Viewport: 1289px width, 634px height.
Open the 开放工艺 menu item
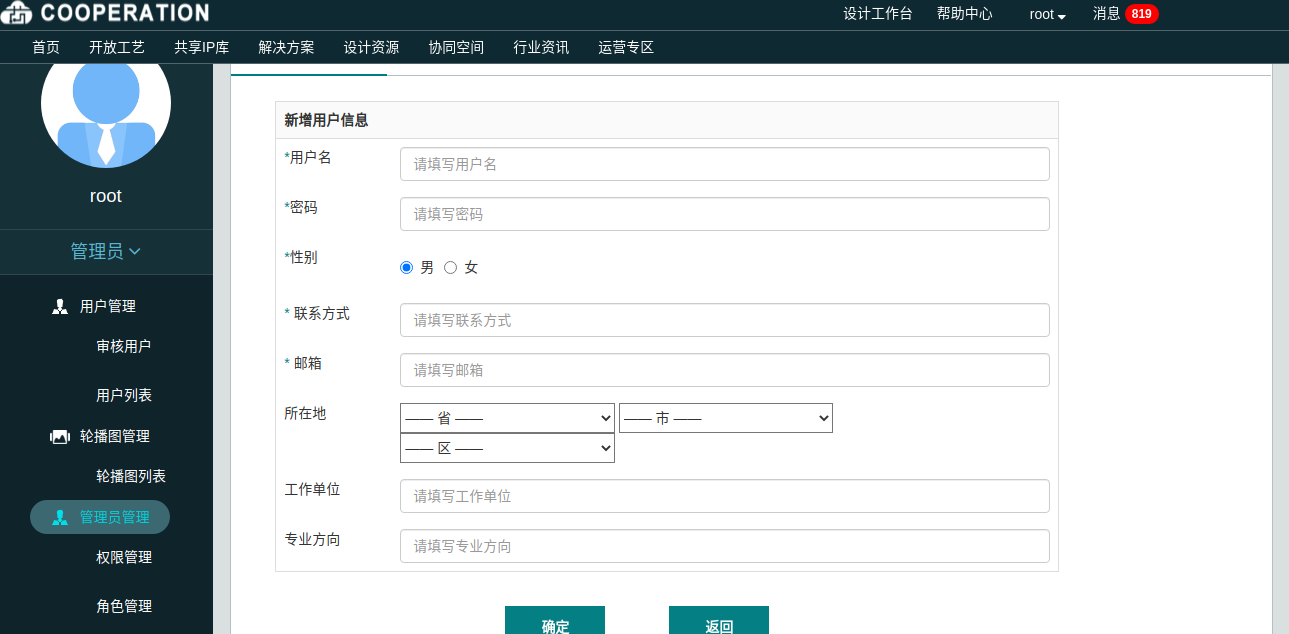117,47
